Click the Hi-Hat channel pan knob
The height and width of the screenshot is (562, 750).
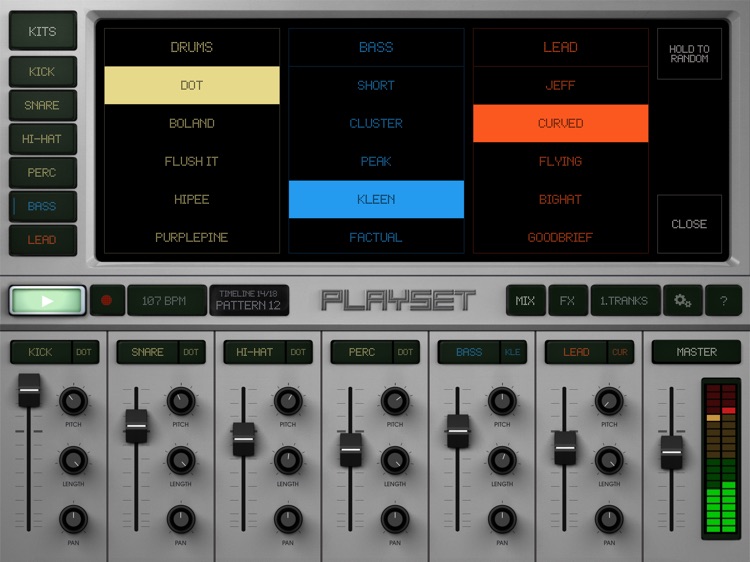288,519
